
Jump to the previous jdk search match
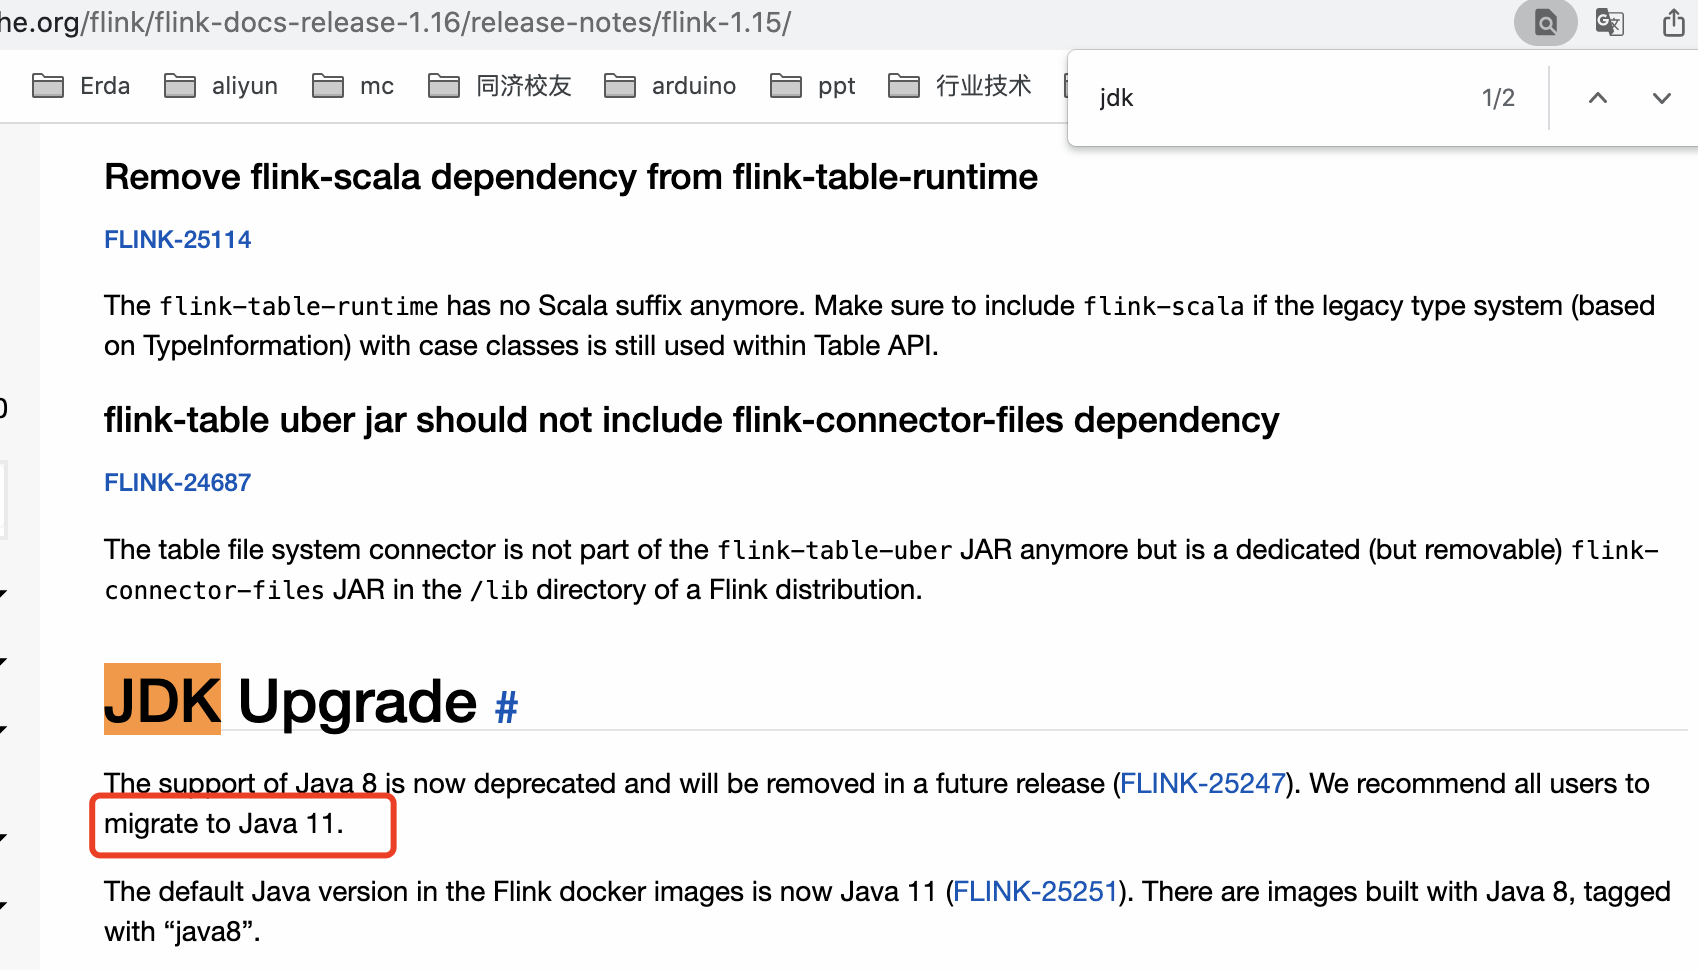(1598, 98)
